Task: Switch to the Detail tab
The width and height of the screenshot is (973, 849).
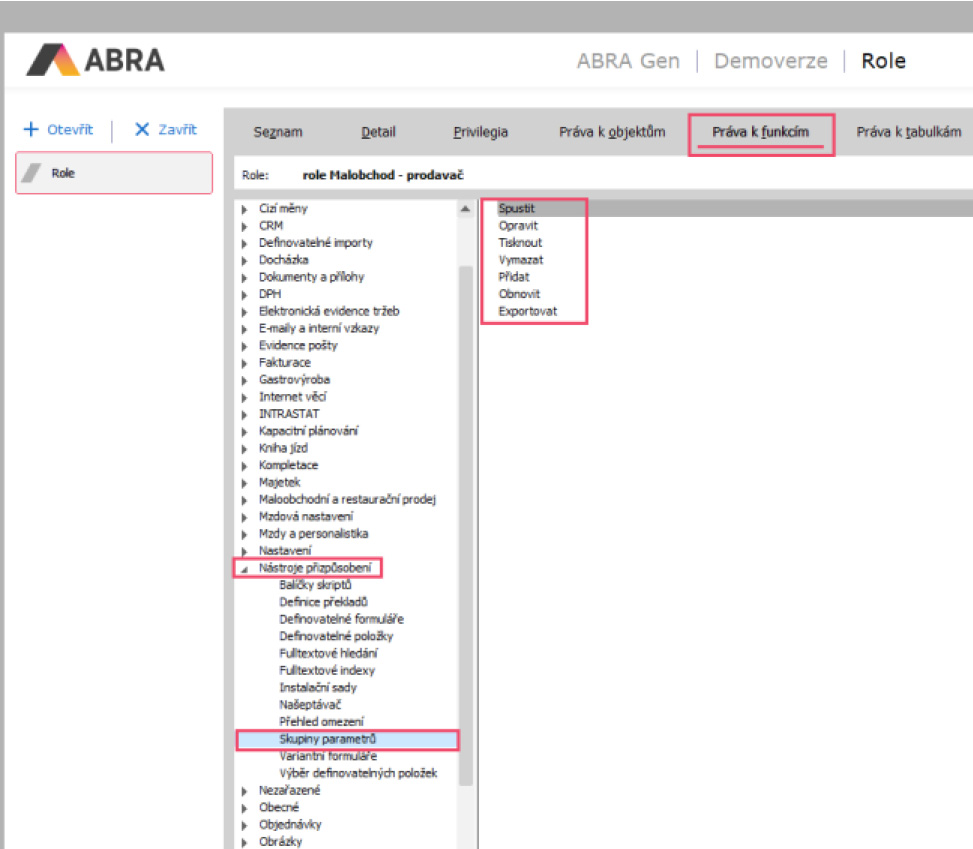Action: click(x=378, y=131)
